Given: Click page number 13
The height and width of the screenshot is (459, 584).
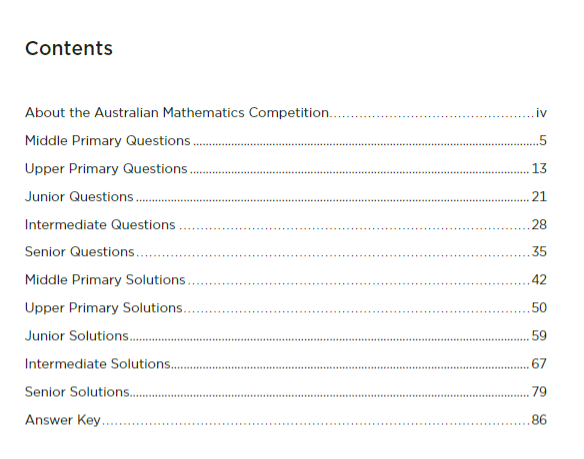Looking at the screenshot, I should click(539, 168).
